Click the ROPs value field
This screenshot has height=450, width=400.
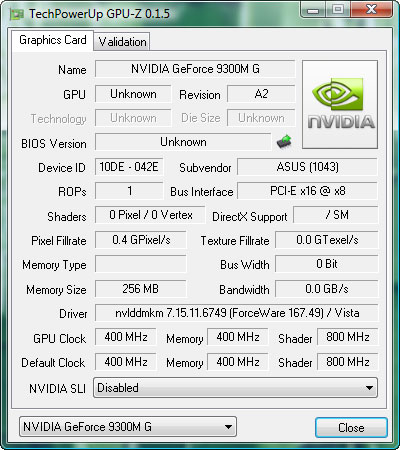(x=129, y=191)
